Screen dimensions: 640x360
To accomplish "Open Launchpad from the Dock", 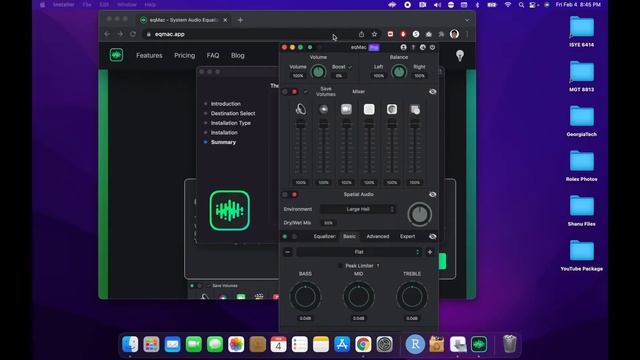I will pos(151,344).
